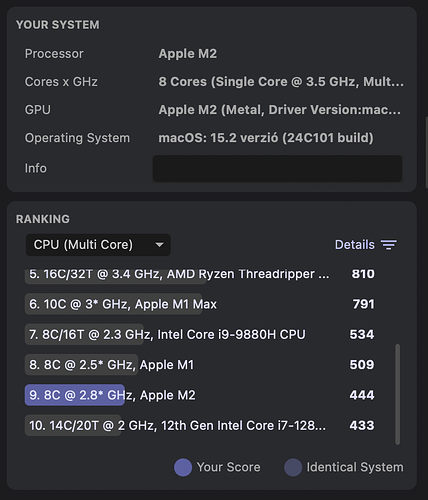Click the score 444 value

[x=362, y=395]
